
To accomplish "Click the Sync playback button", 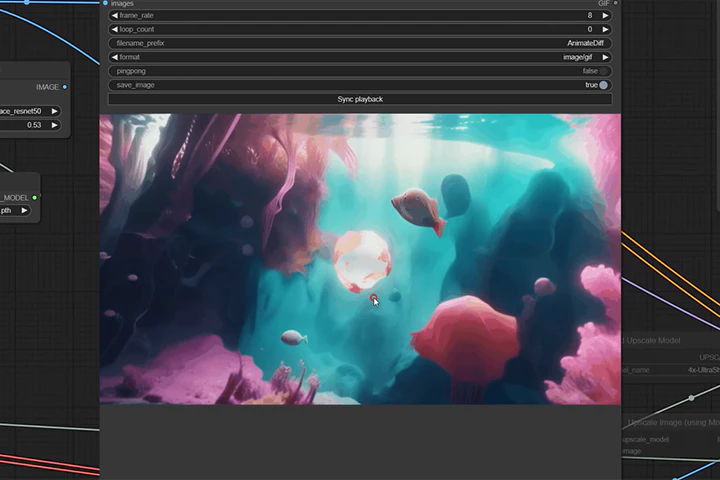I will 360,99.
